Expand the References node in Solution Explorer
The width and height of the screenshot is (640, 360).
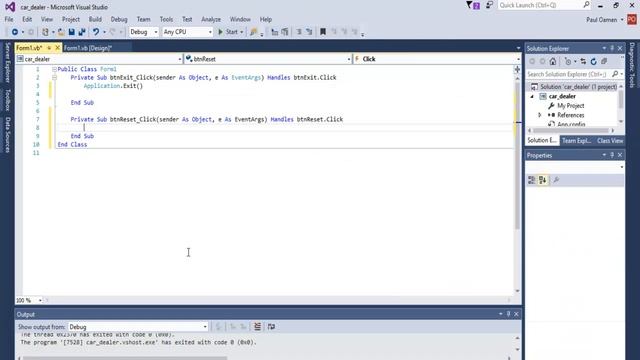click(540, 116)
